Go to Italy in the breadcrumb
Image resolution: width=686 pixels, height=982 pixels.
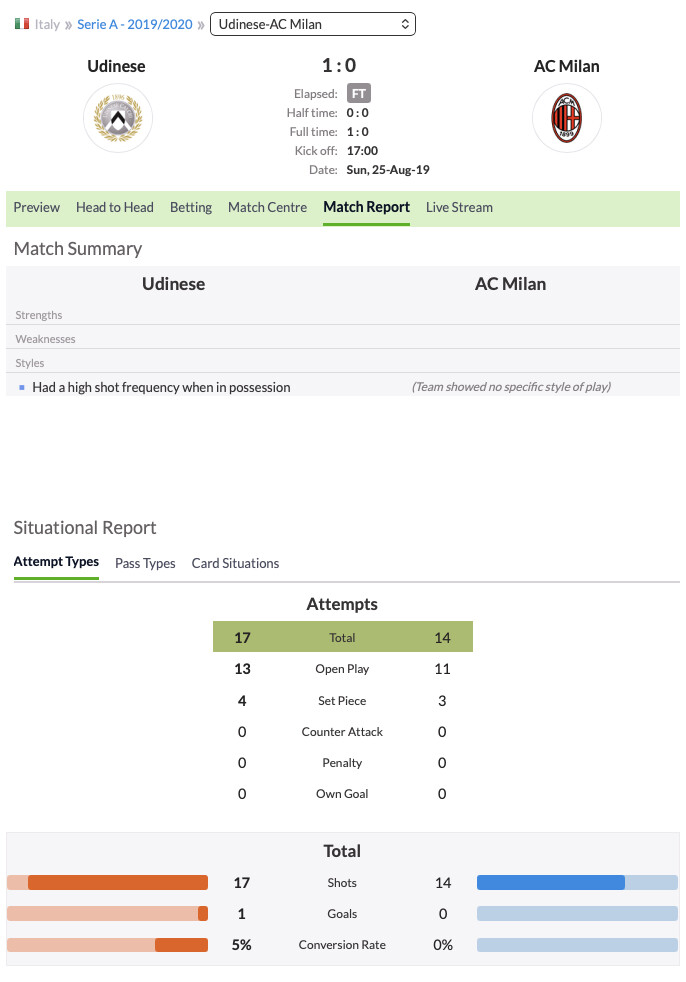pos(47,24)
